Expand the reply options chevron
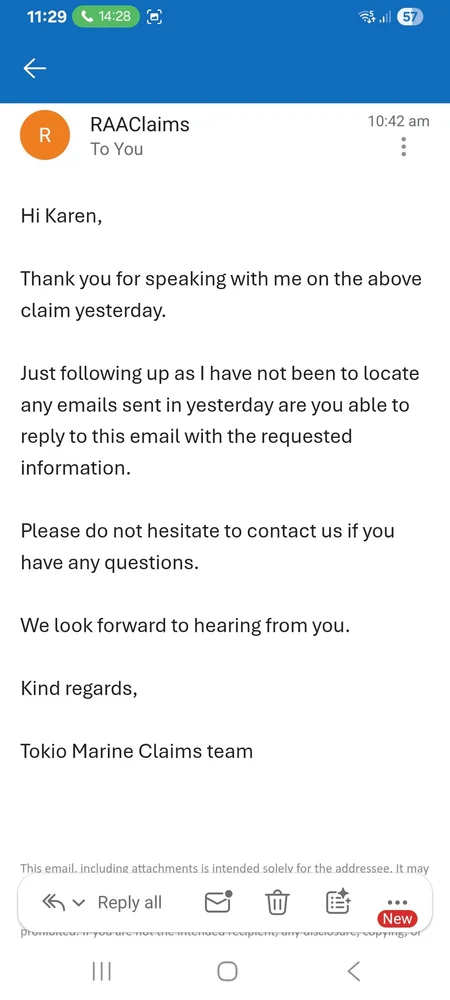The width and height of the screenshot is (450, 1000). [79, 903]
